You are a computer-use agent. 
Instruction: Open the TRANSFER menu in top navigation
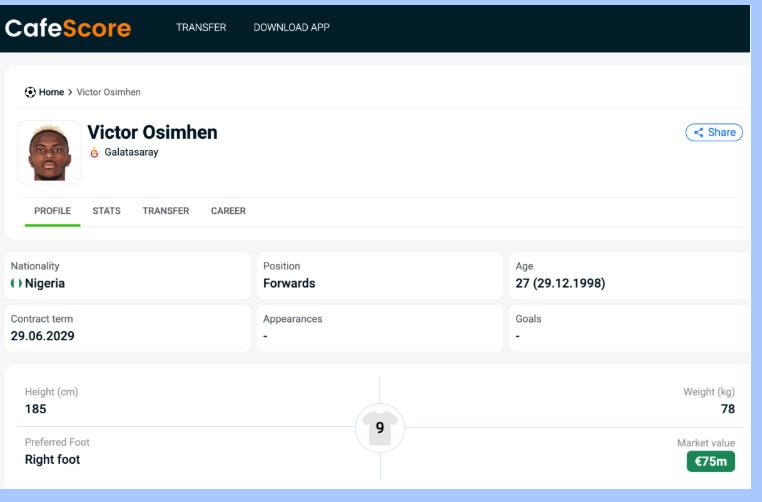[201, 27]
